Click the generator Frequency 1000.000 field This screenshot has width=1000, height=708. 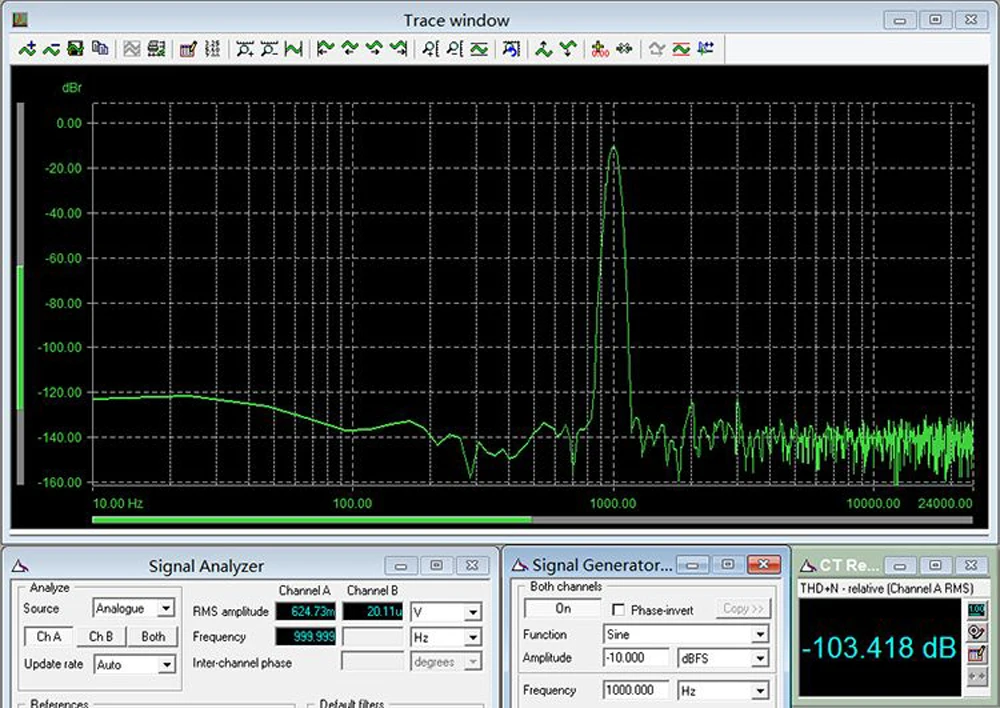tap(636, 690)
